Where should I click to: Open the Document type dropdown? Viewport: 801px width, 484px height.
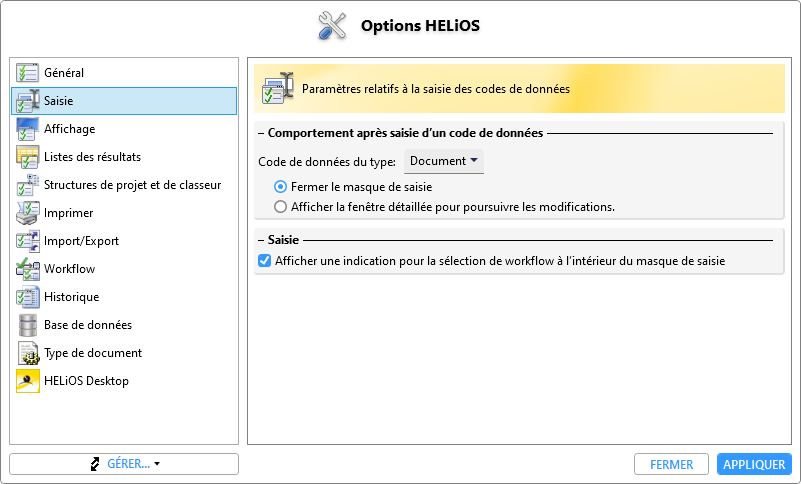click(x=444, y=161)
